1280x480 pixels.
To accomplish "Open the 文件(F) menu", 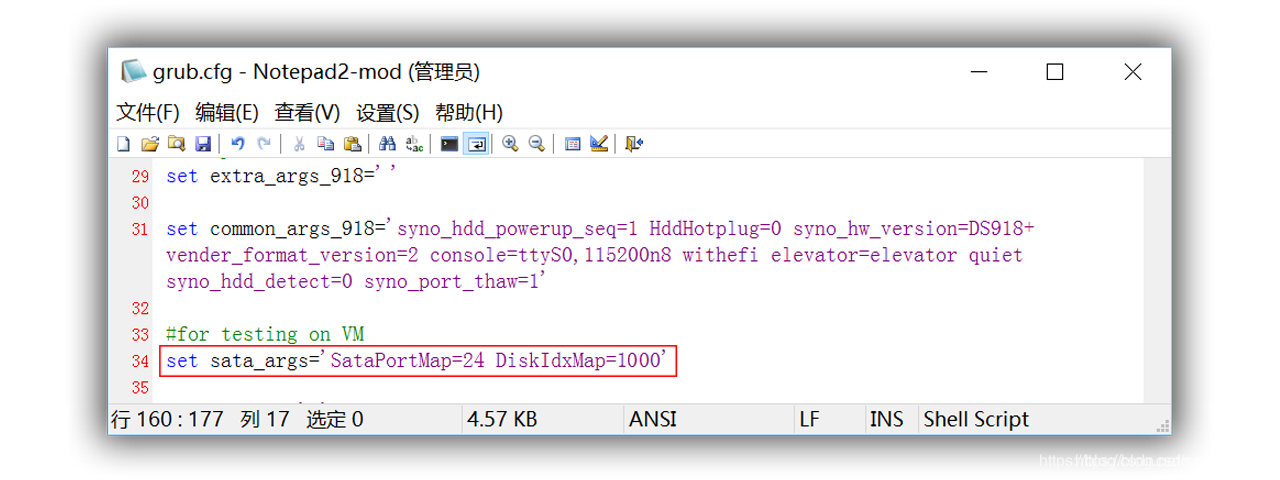I will tap(148, 112).
